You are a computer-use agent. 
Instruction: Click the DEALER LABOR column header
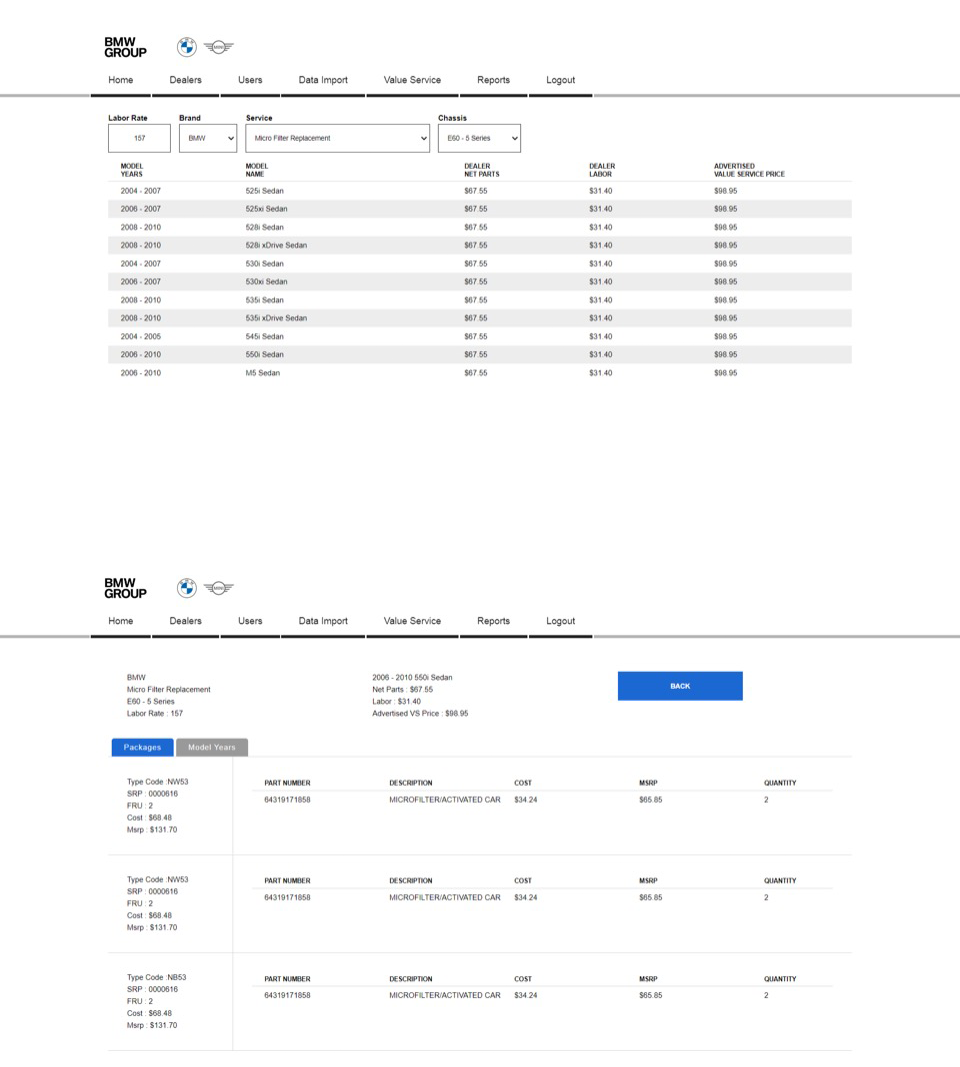click(x=601, y=170)
